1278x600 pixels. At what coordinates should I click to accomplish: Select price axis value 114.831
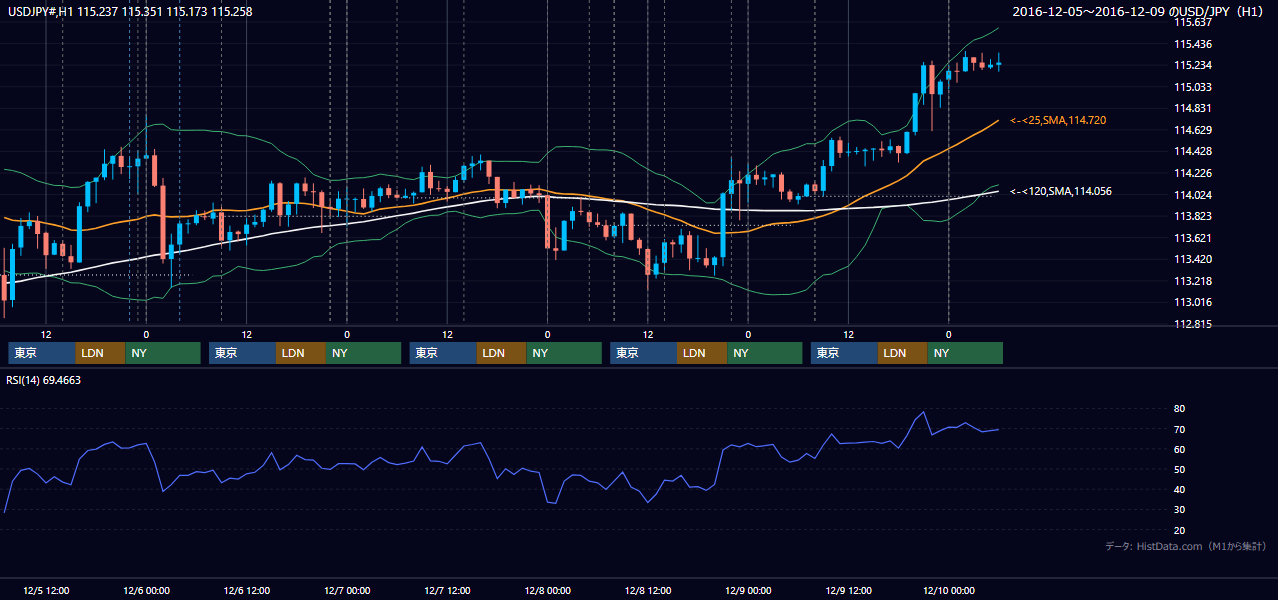(x=1193, y=109)
